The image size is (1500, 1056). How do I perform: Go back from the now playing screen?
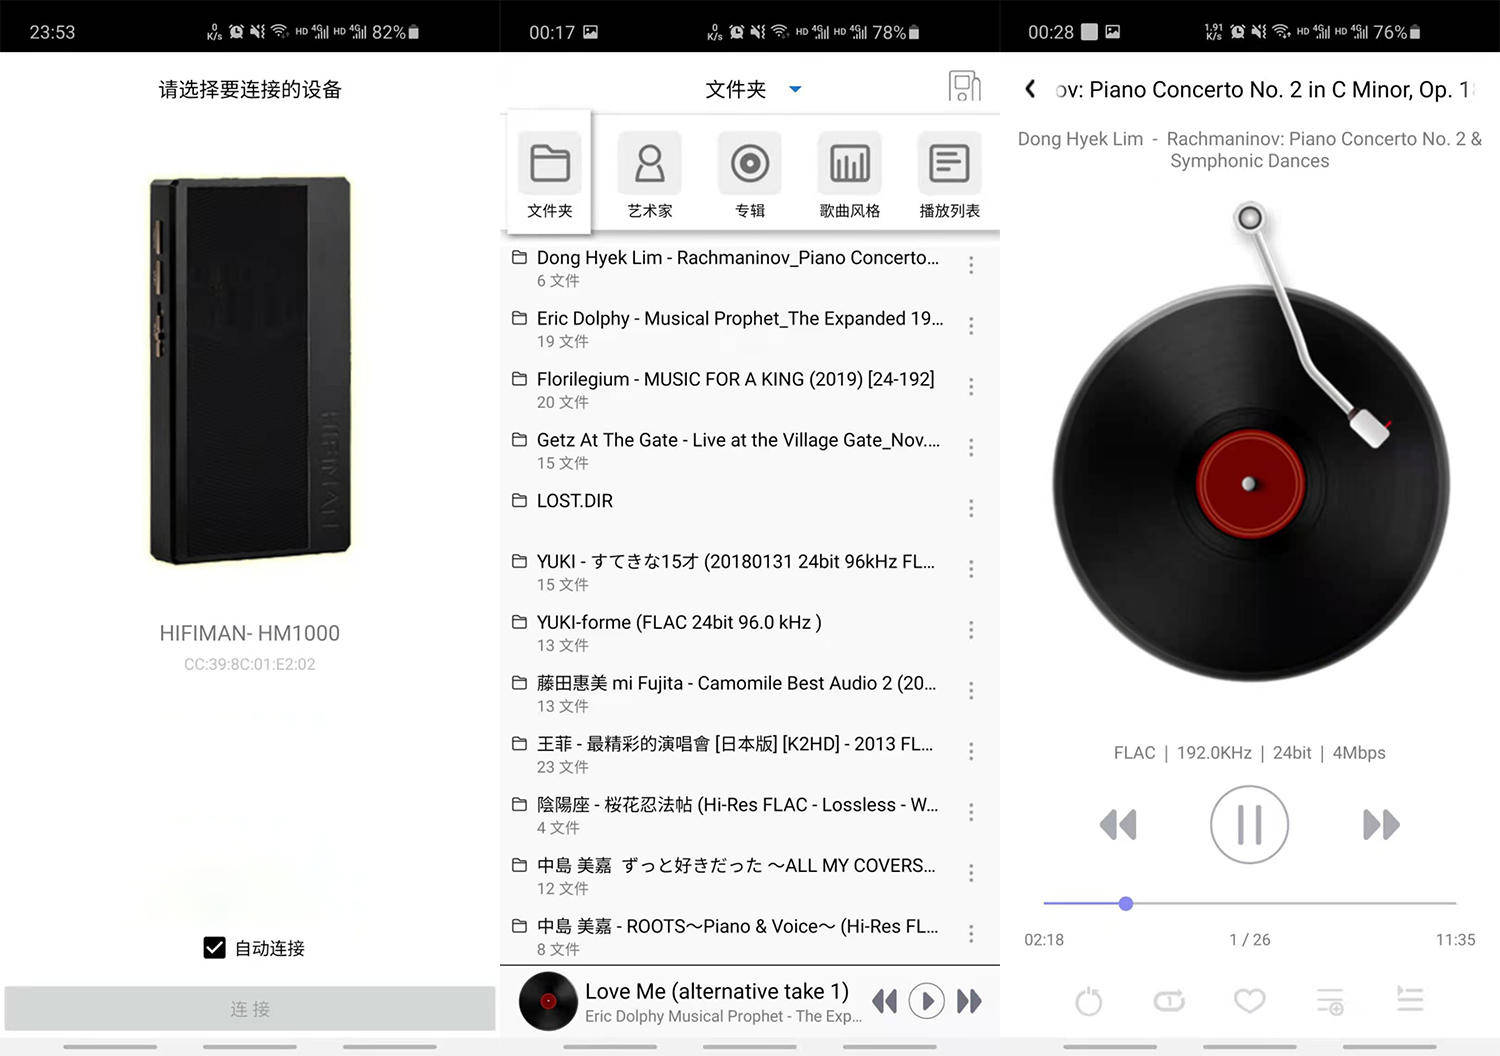[1030, 89]
